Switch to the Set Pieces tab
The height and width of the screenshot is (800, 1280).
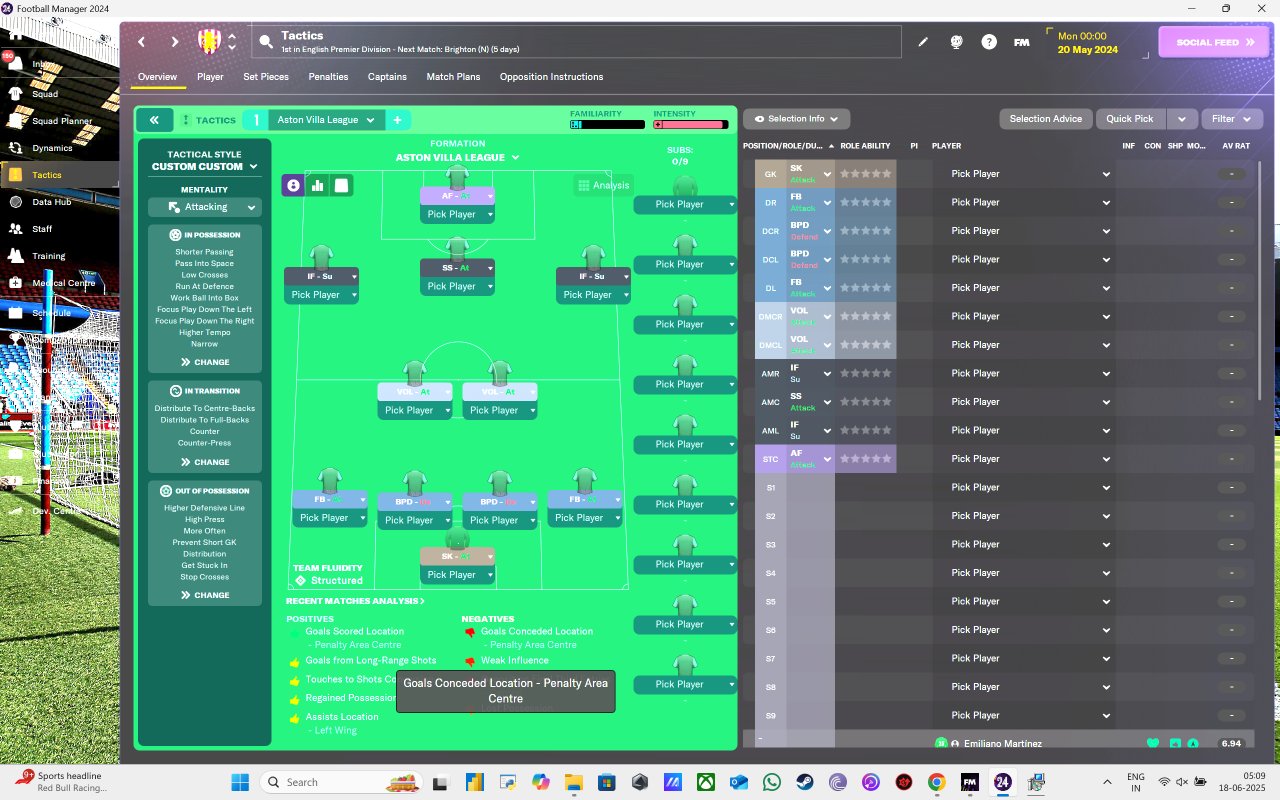click(266, 77)
